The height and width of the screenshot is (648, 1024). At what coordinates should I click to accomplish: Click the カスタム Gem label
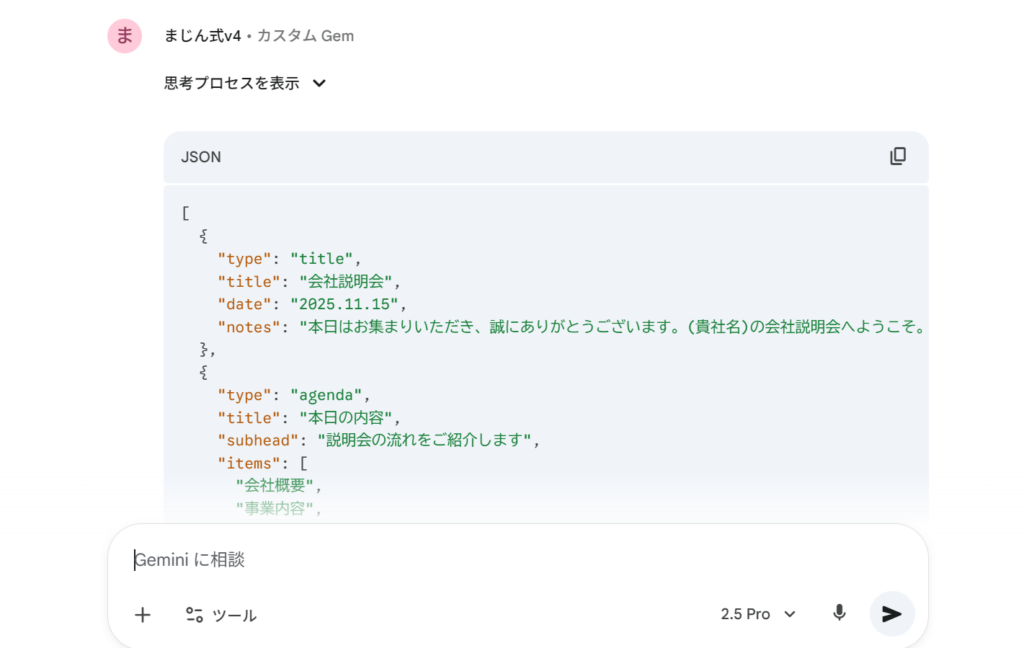click(x=305, y=36)
